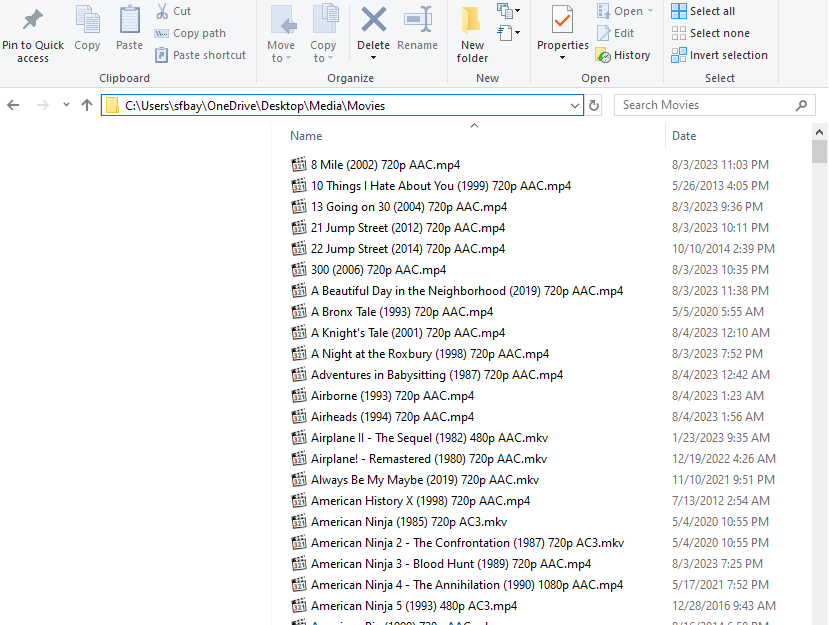This screenshot has height=625, width=829.
Task: Click the 8 Mile file icon
Action: (x=299, y=164)
